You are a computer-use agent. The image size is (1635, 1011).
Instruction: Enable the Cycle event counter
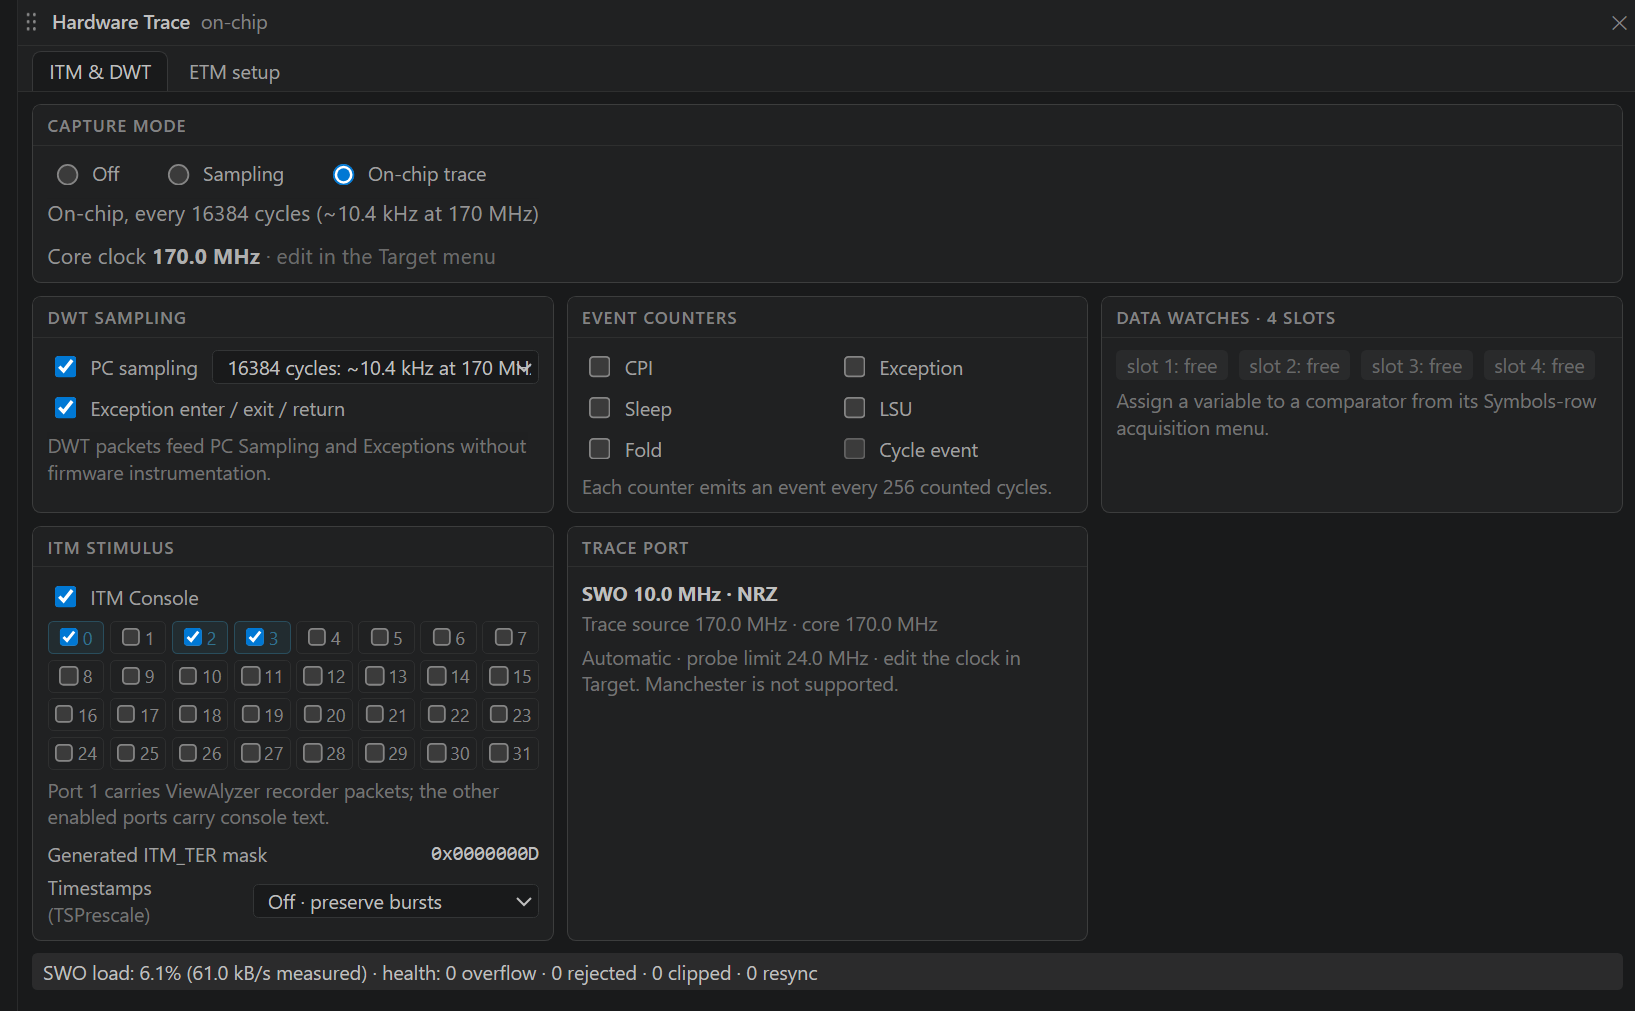point(855,449)
